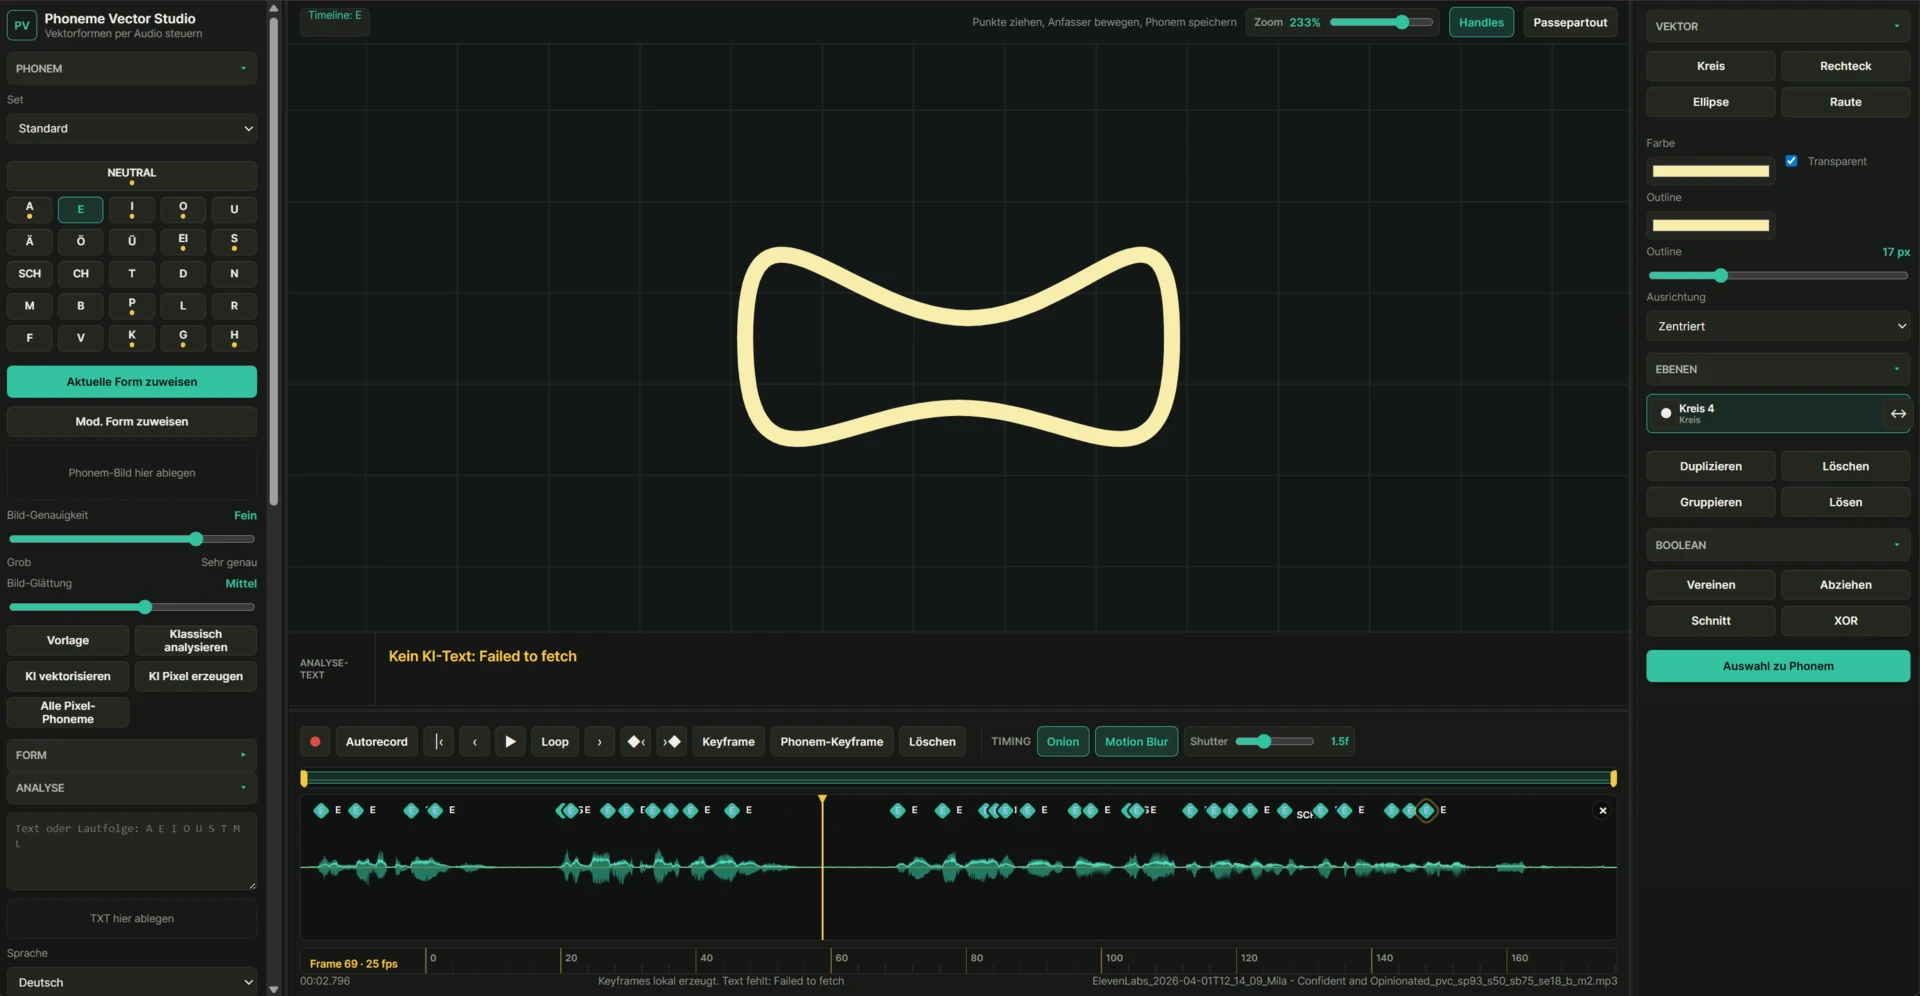Click the Kreis 4 layer flip arrows icon
Image resolution: width=1920 pixels, height=996 pixels.
tap(1897, 414)
